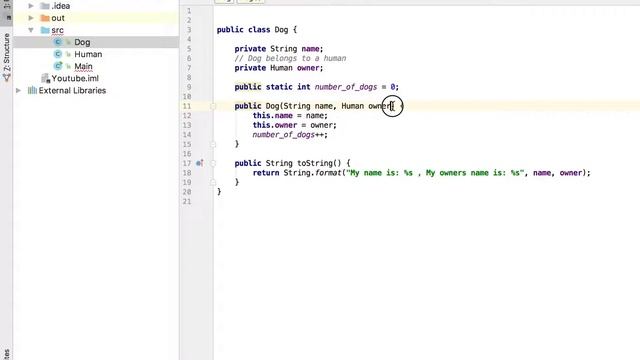Expand the External Libraries node arrow
This screenshot has height=360, width=640.
point(18,90)
